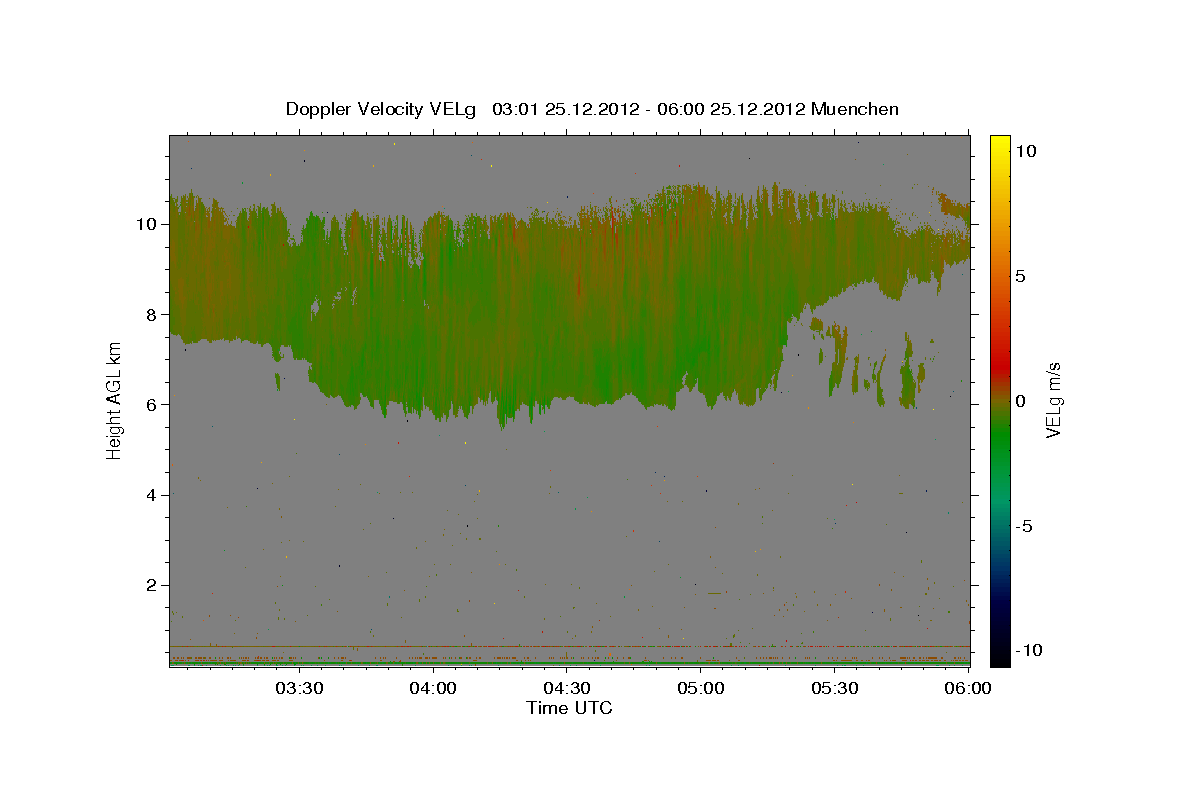
Task: Click the colorbar value label '10'
Action: pos(1026,150)
